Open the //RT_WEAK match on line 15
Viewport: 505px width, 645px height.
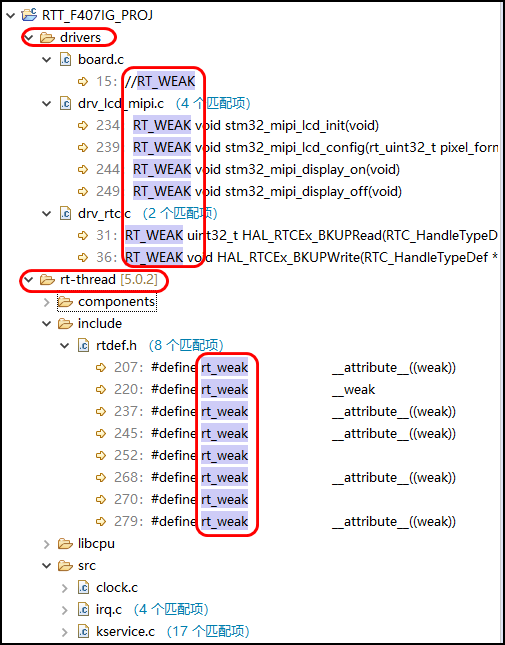coord(160,81)
